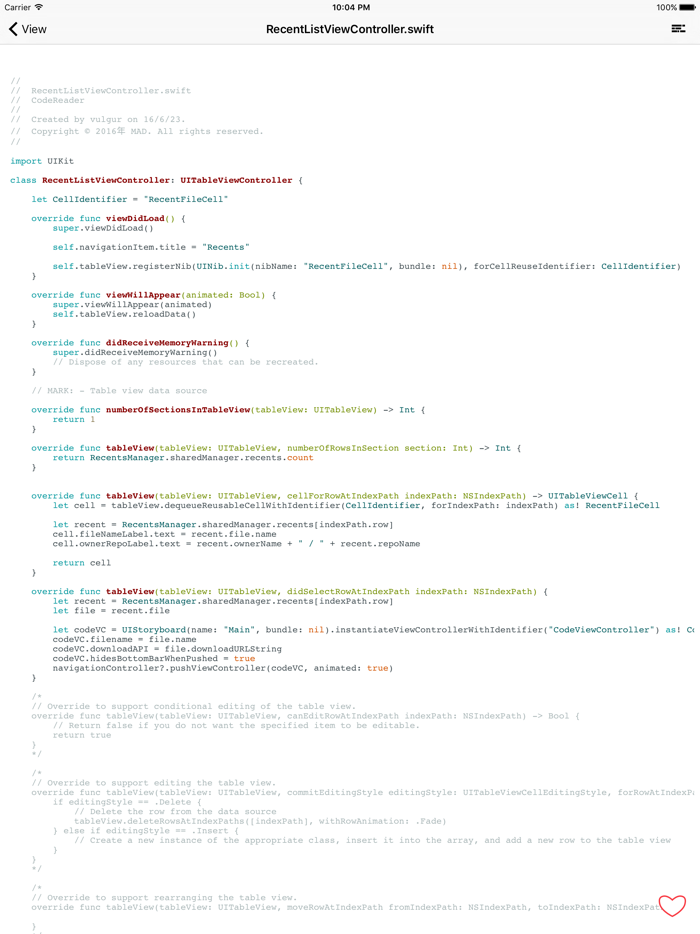Click the numberOfRowsInSection function line
Image resolution: width=700 pixels, height=934 pixels.
276,448
